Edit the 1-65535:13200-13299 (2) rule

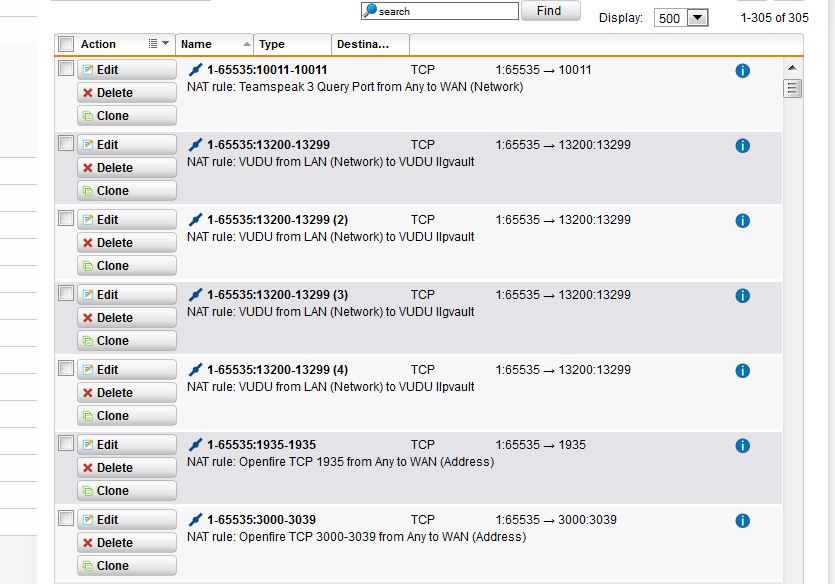[x=127, y=220]
